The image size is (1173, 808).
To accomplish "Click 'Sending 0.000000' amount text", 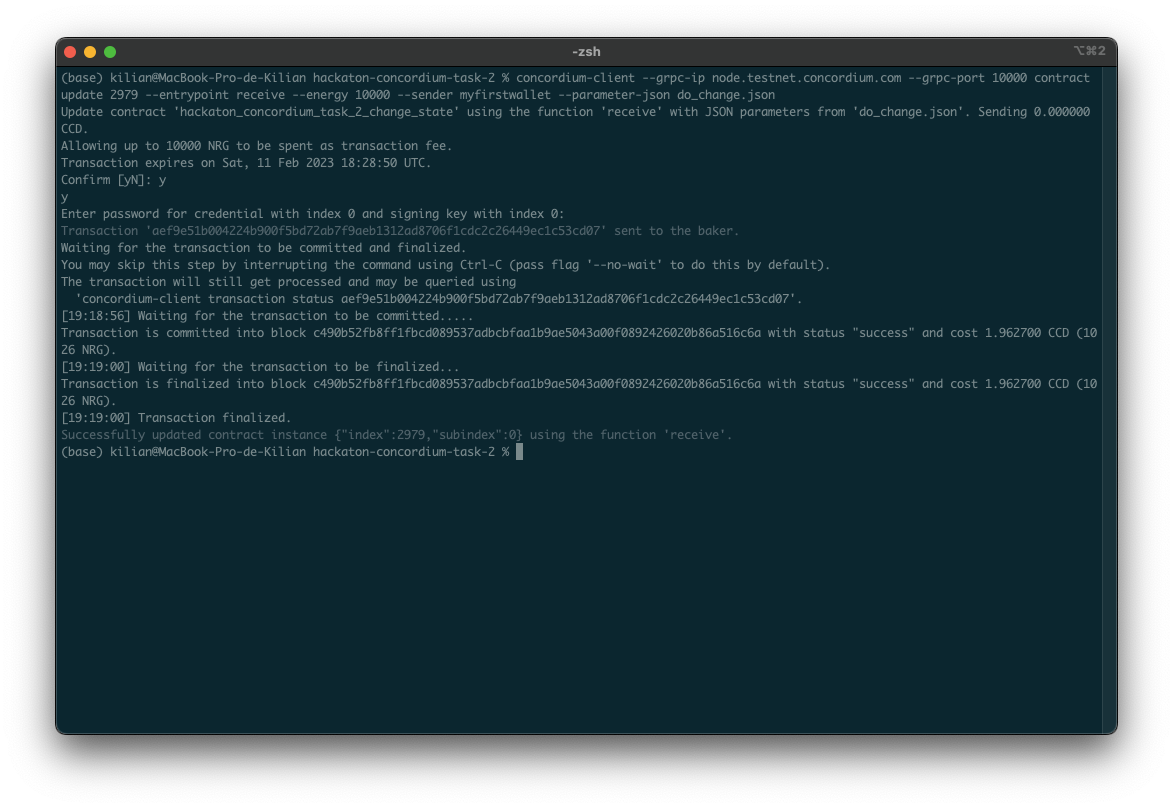I will tap(1034, 112).
